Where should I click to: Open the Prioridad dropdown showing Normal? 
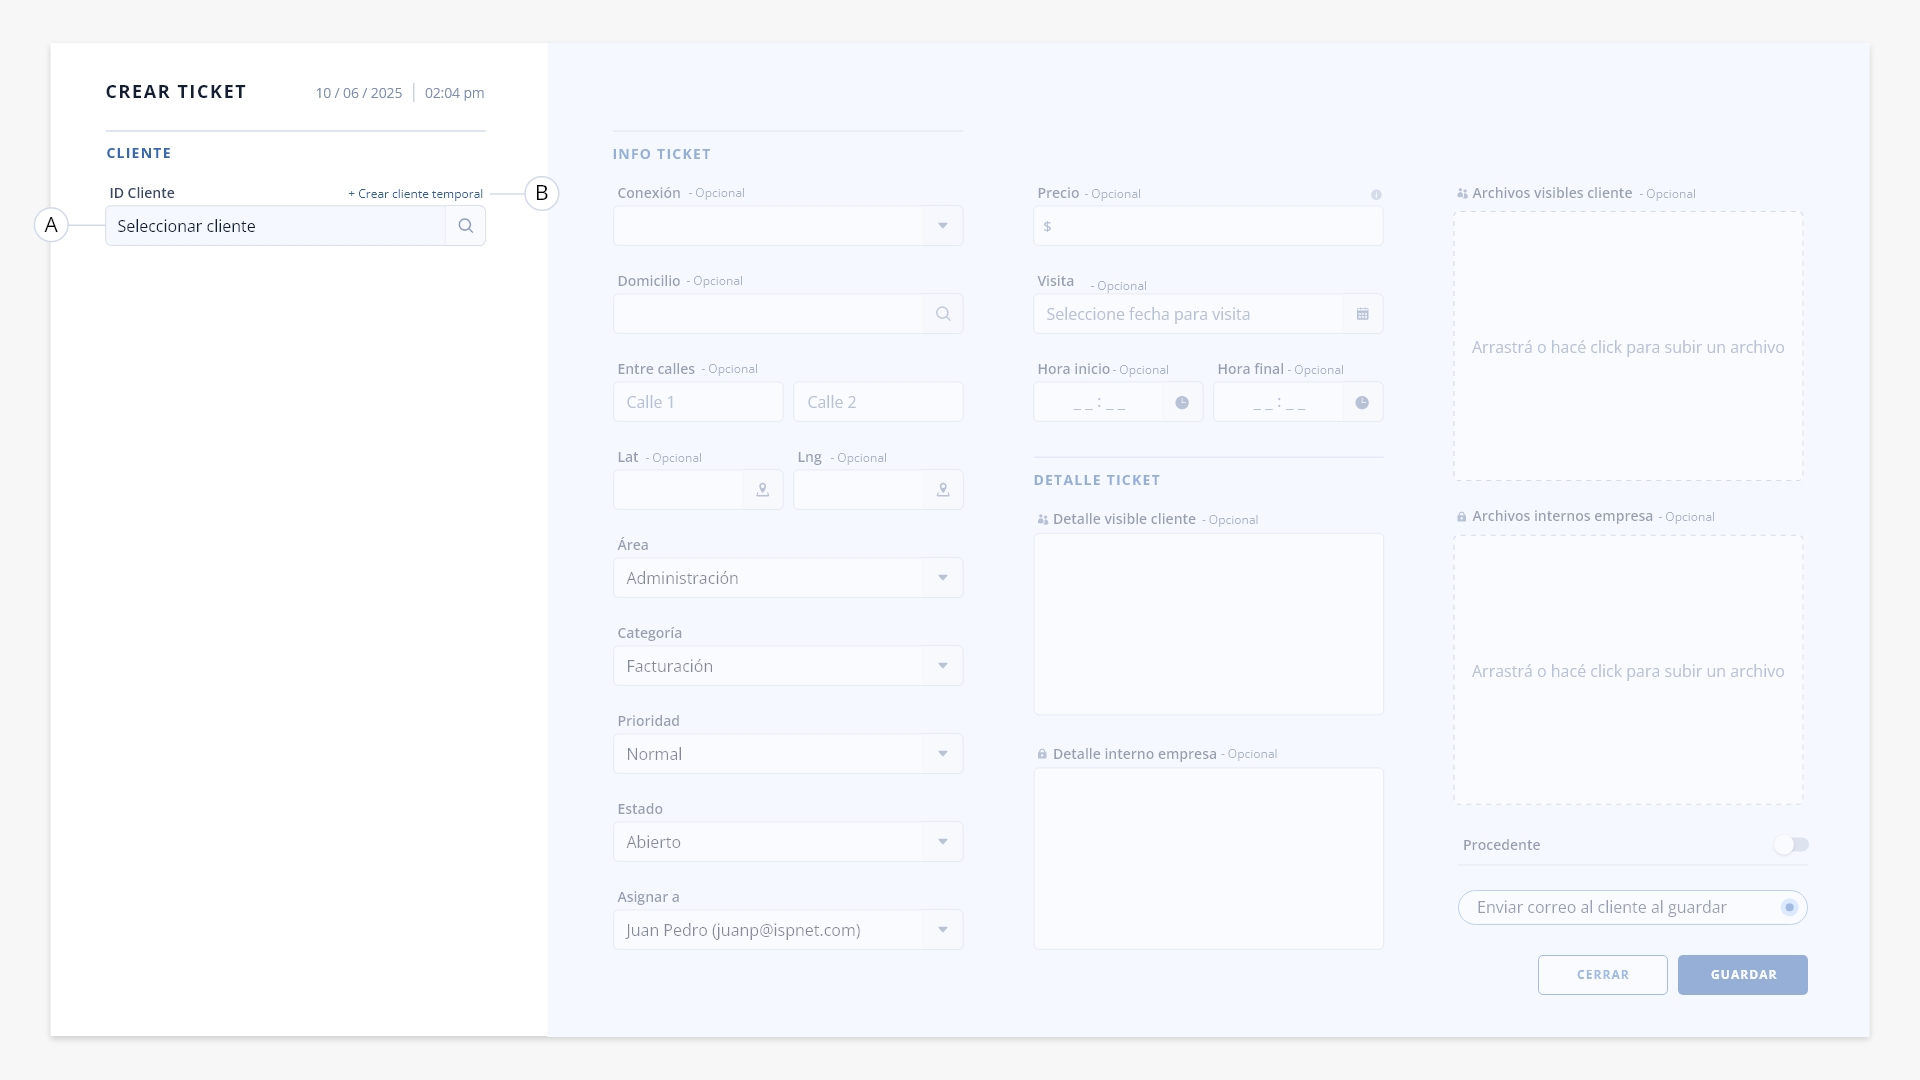click(x=788, y=754)
